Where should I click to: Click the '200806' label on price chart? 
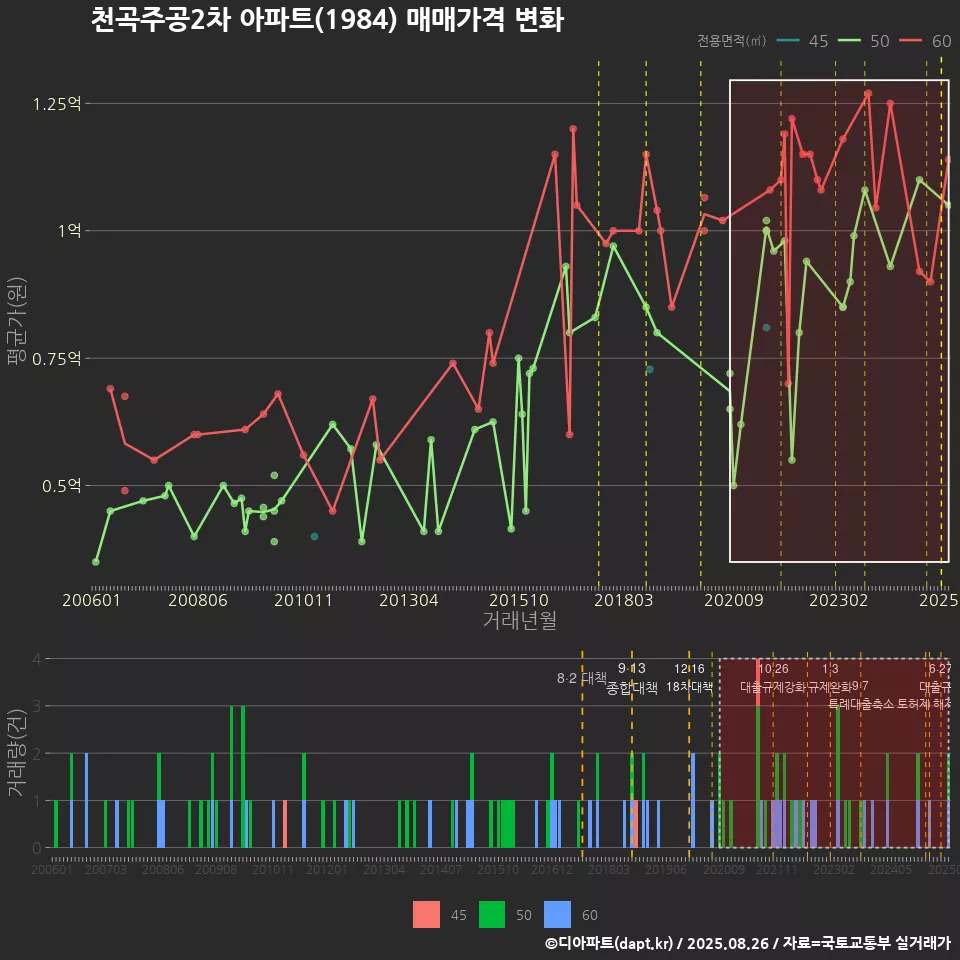[198, 600]
